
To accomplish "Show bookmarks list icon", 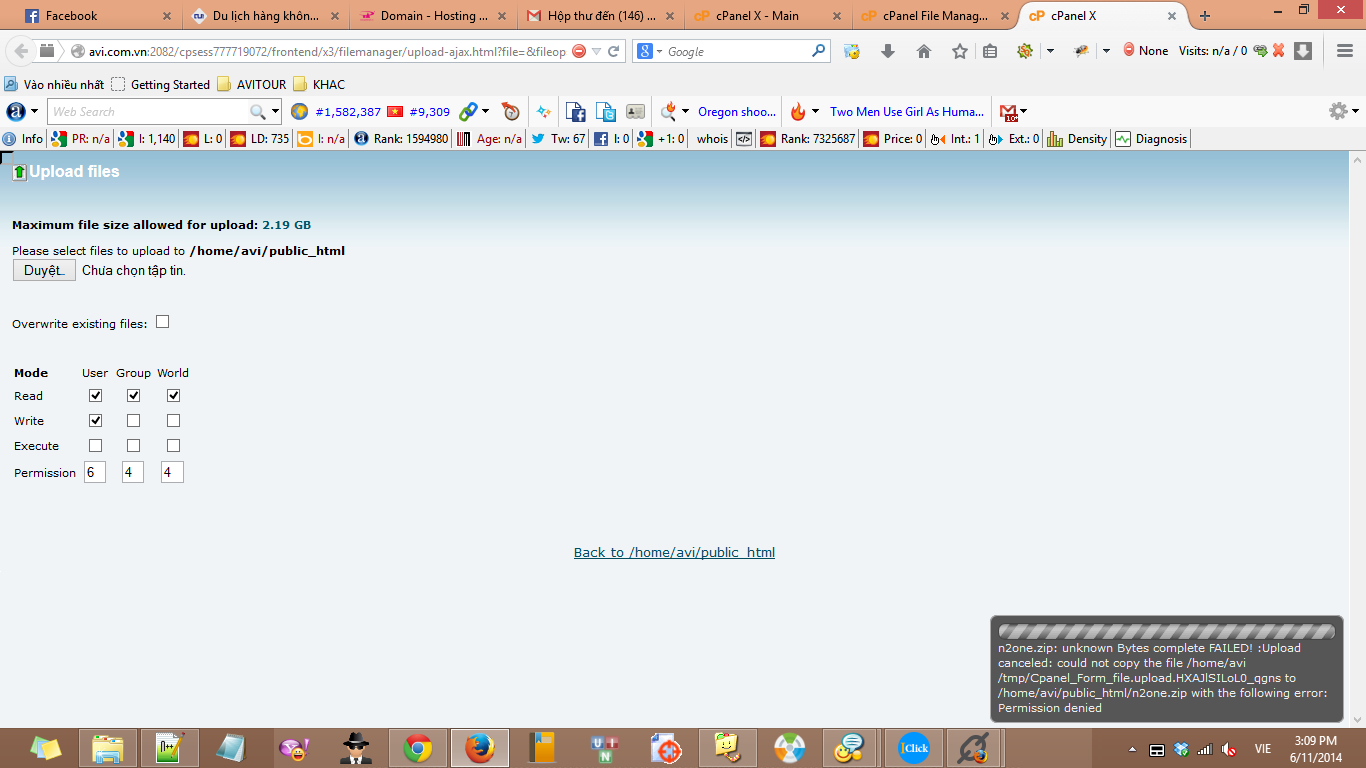I will (990, 51).
